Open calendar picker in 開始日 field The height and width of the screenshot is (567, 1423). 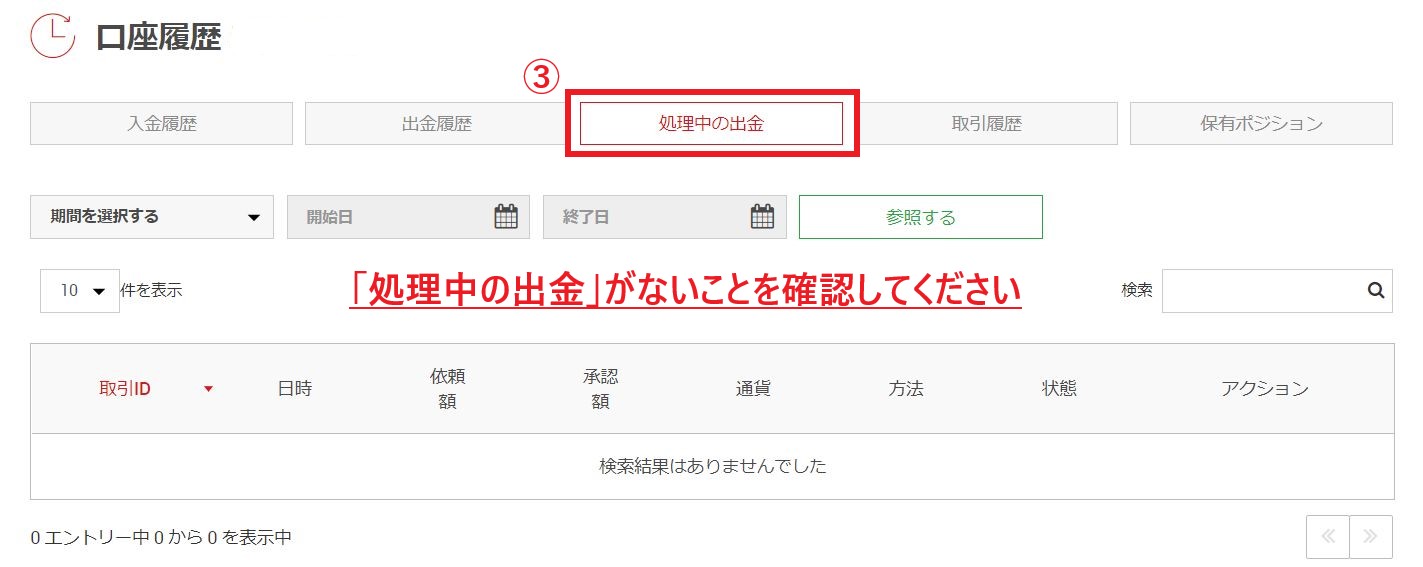click(506, 217)
